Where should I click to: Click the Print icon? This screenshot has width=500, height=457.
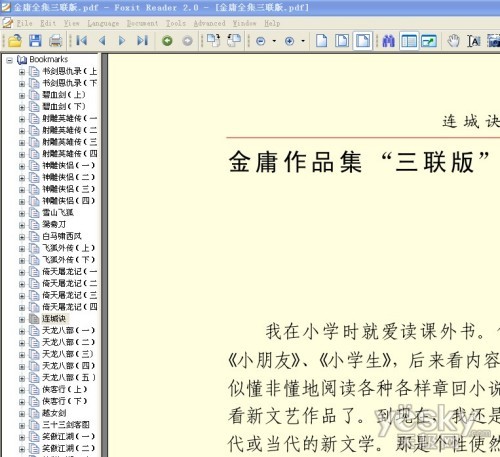point(56,41)
